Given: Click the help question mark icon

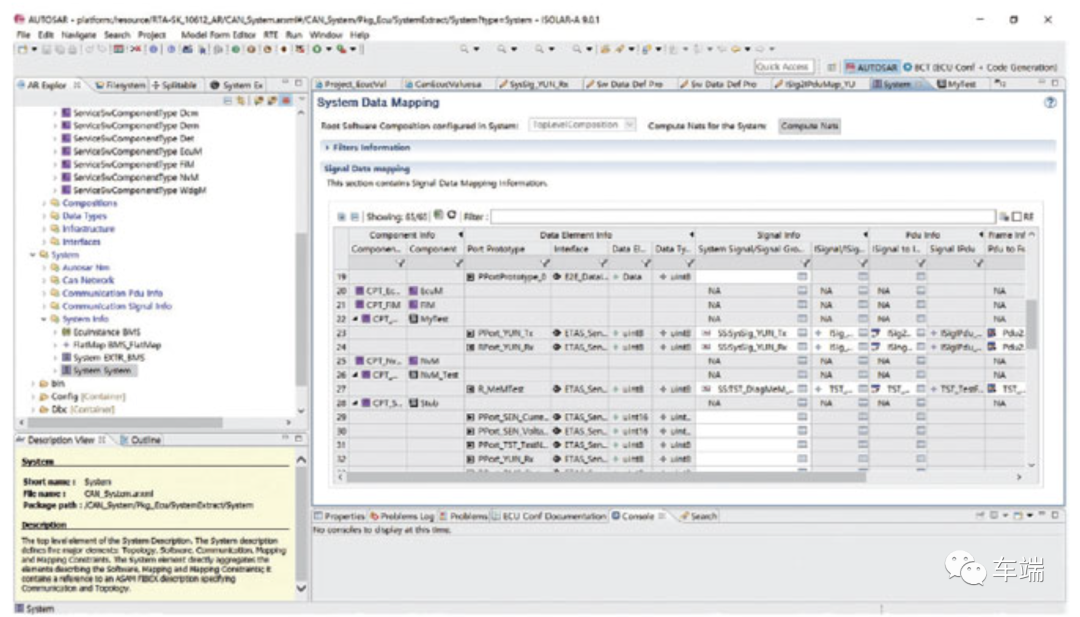Looking at the screenshot, I should click(1050, 103).
